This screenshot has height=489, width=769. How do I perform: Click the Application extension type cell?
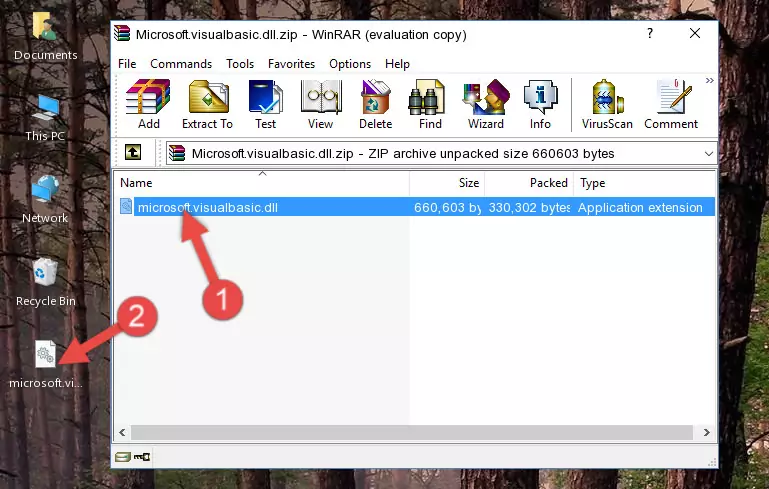(640, 207)
